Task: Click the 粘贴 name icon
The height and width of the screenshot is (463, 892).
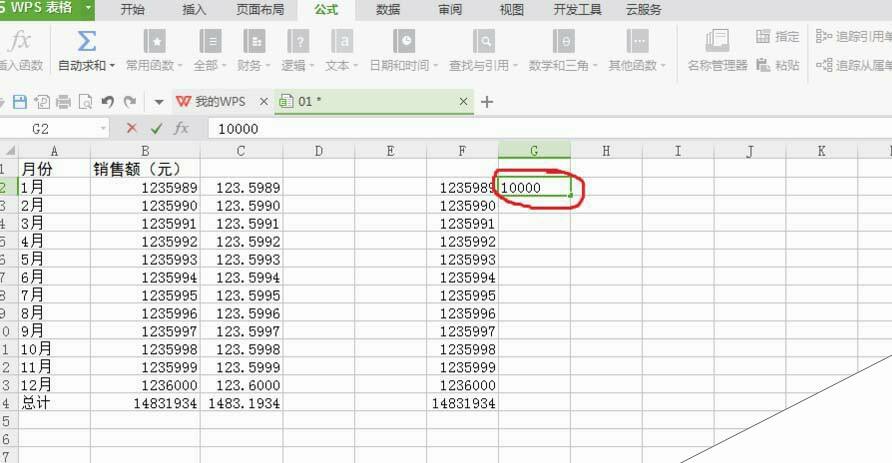Action: click(x=763, y=65)
